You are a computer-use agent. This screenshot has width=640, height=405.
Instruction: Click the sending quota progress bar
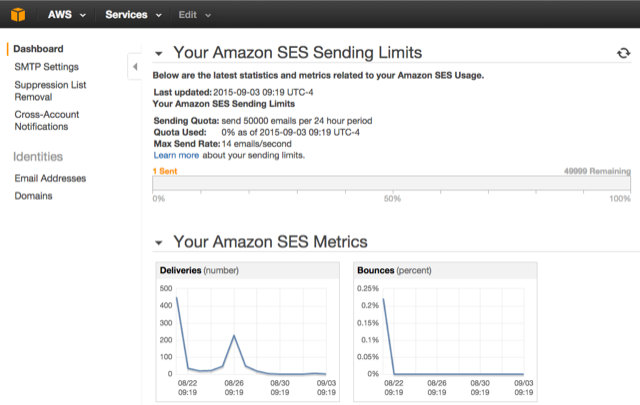pos(391,183)
